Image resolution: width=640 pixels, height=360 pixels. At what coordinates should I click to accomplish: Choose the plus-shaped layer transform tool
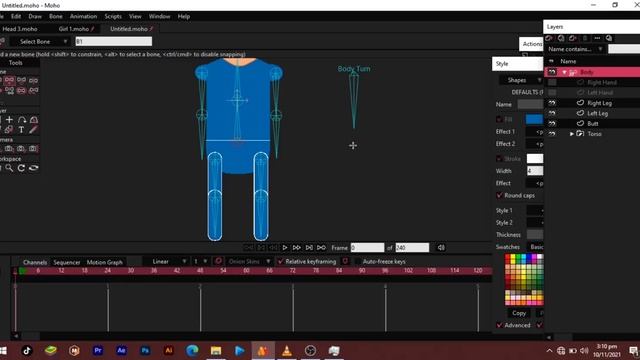9,120
